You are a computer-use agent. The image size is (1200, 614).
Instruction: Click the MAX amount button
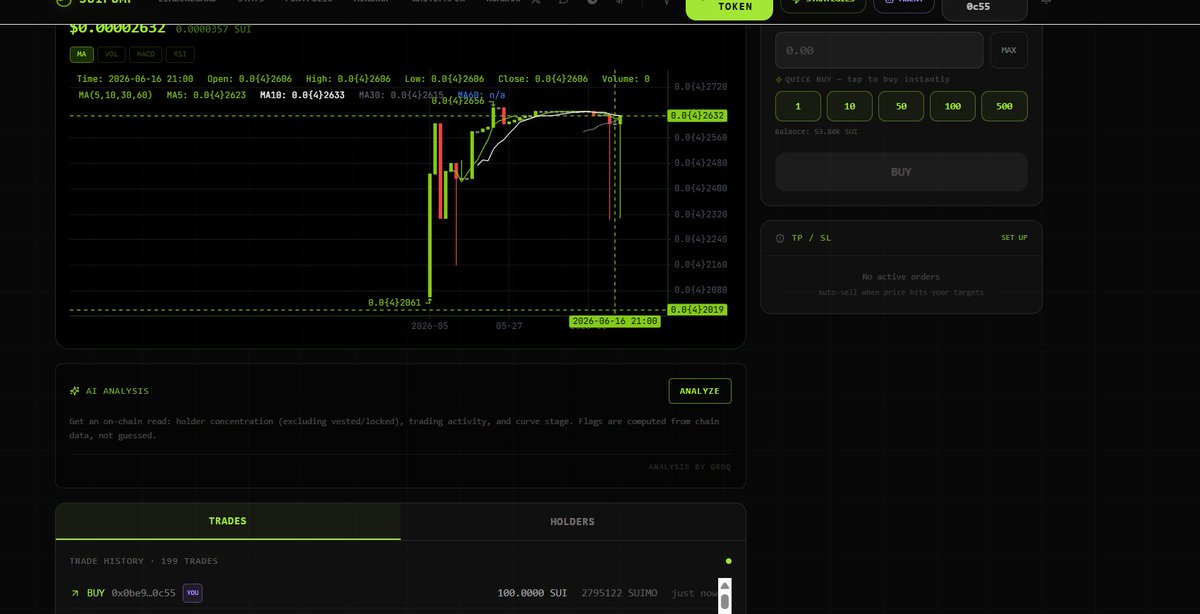coord(1009,50)
